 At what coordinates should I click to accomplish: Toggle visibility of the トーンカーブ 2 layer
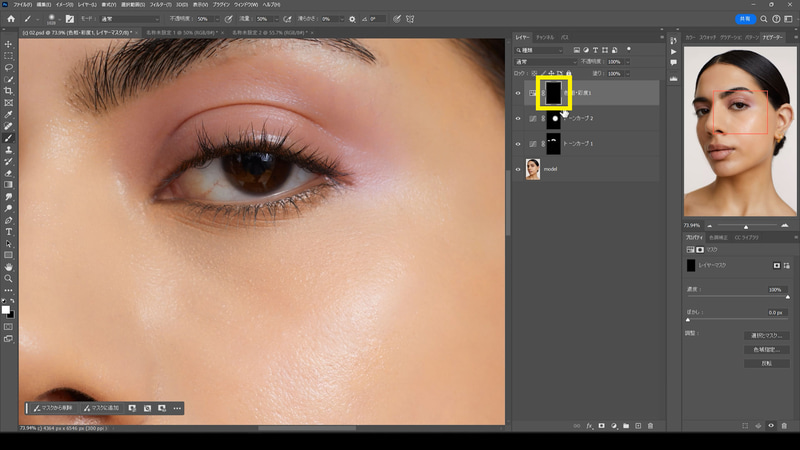pyautogui.click(x=518, y=119)
